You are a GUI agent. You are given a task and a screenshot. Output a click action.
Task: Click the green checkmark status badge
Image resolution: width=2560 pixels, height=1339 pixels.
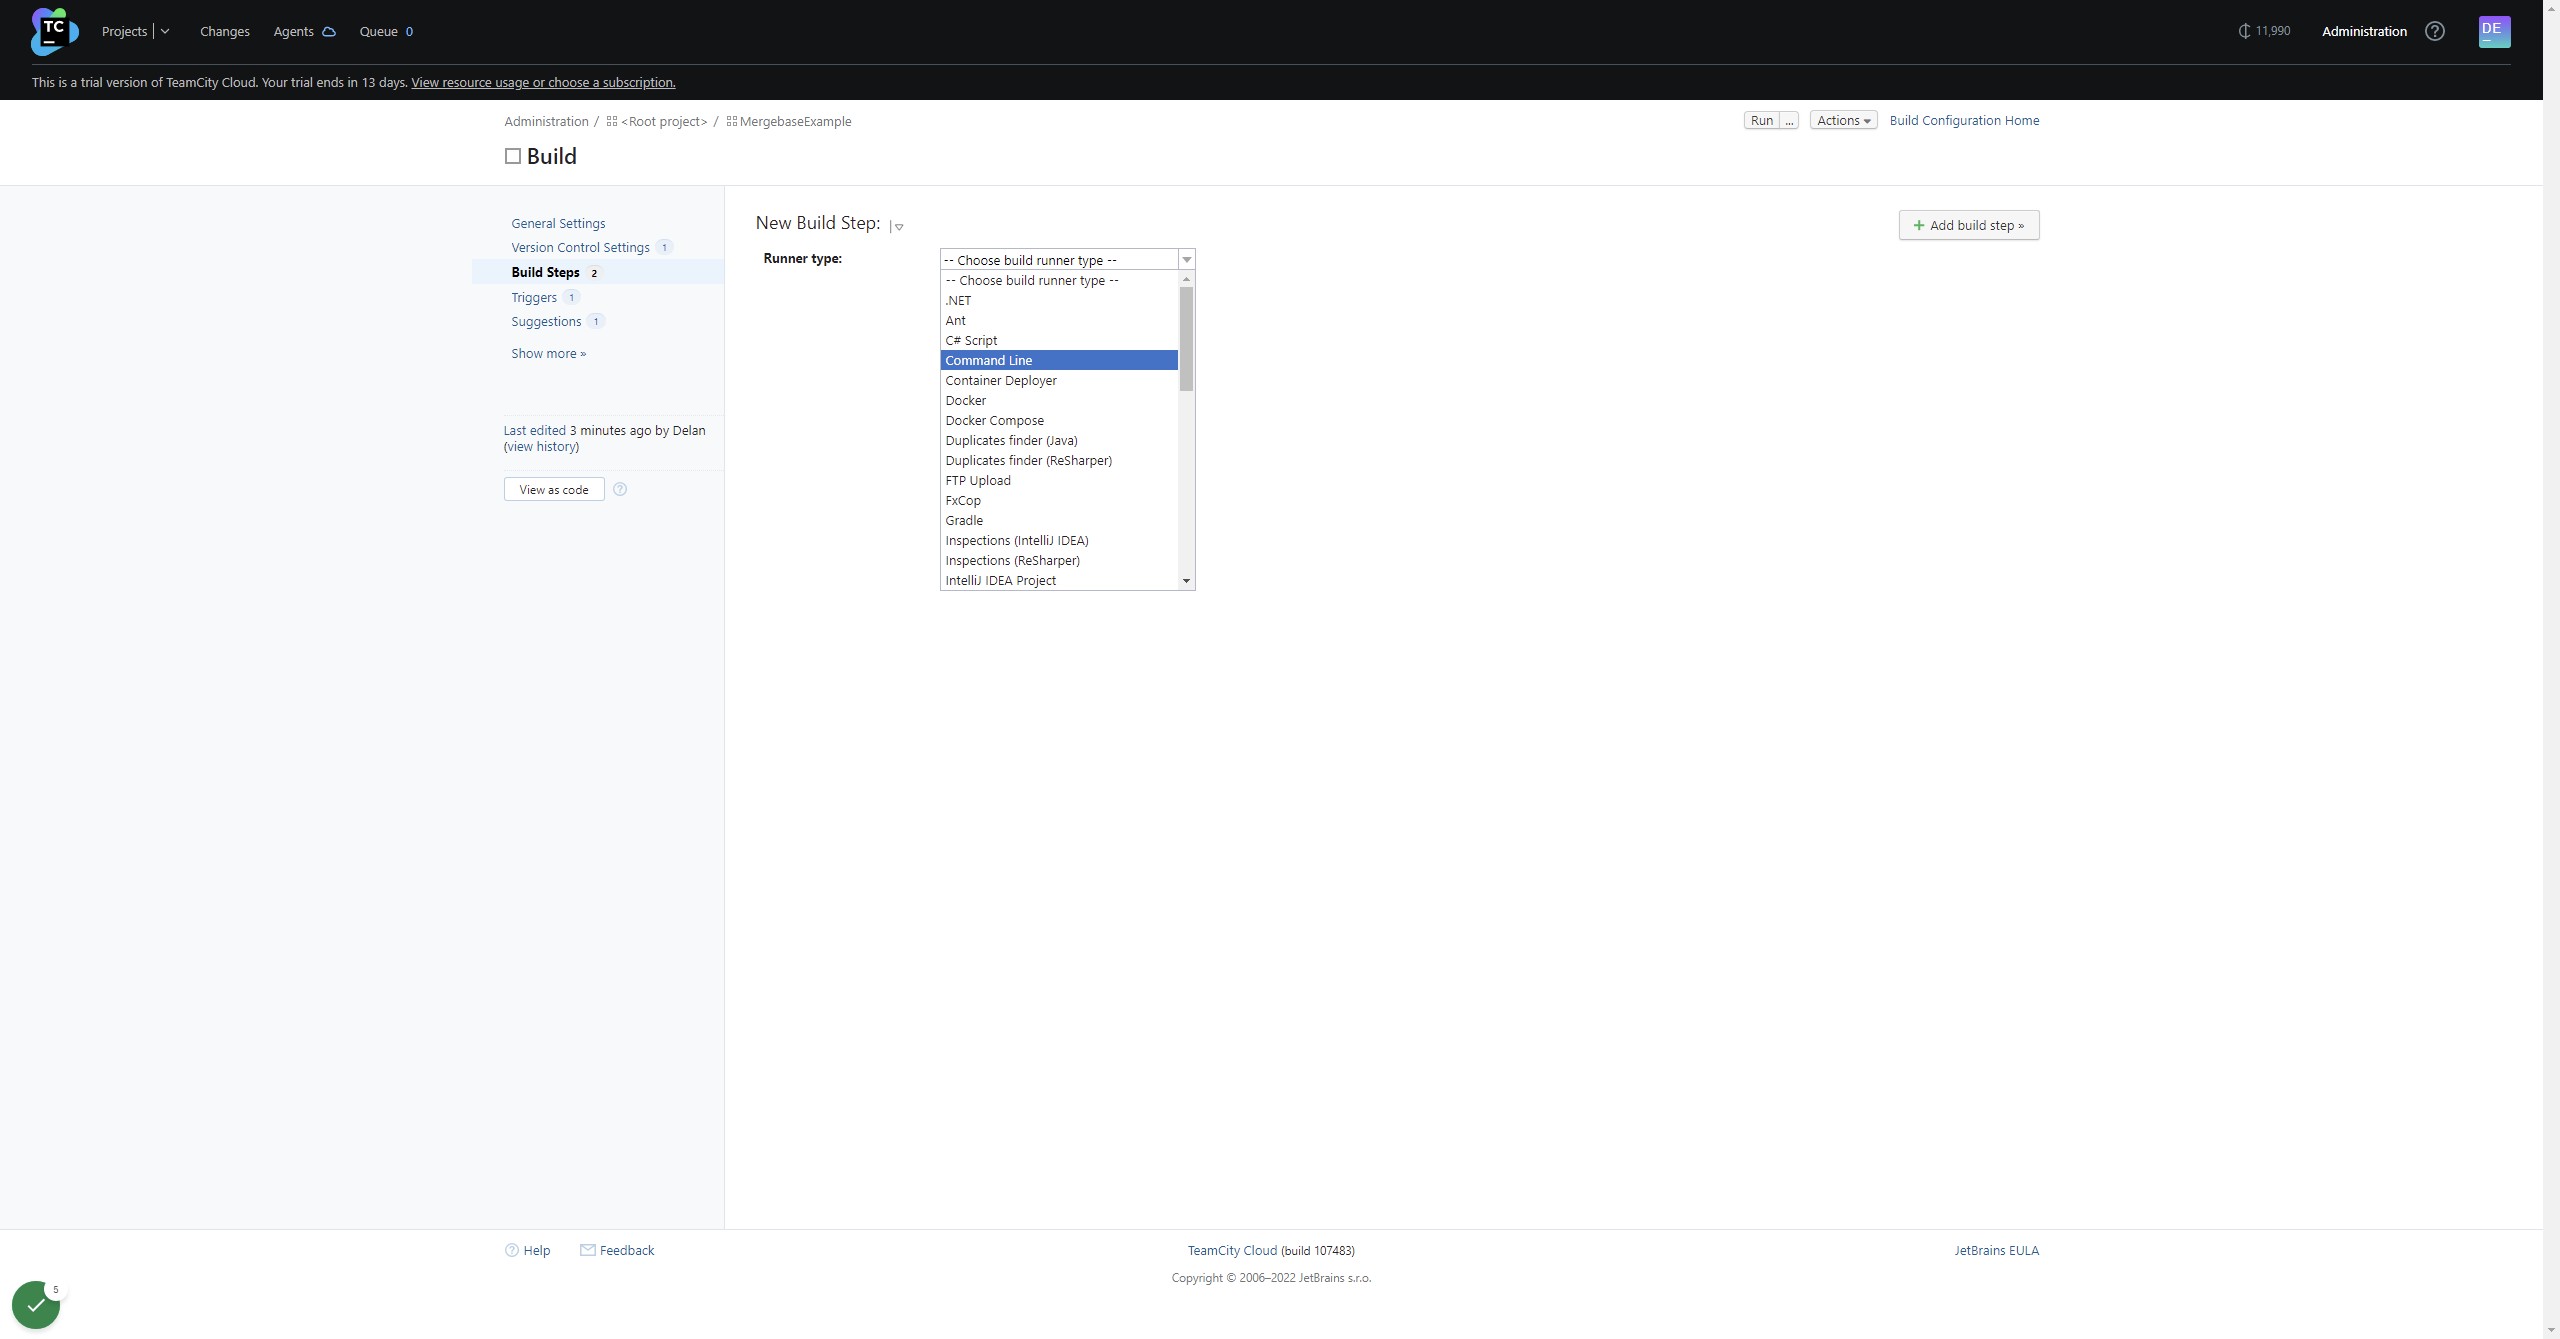(x=36, y=1305)
